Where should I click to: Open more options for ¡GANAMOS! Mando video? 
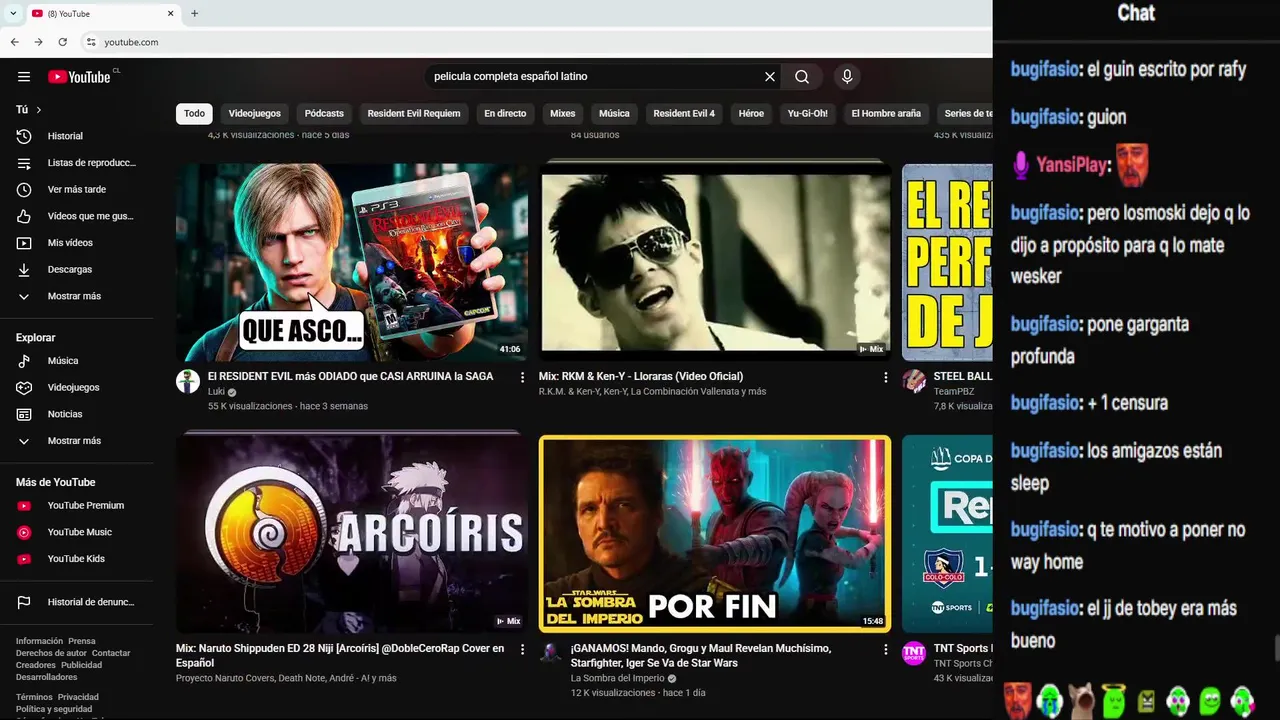(x=885, y=649)
